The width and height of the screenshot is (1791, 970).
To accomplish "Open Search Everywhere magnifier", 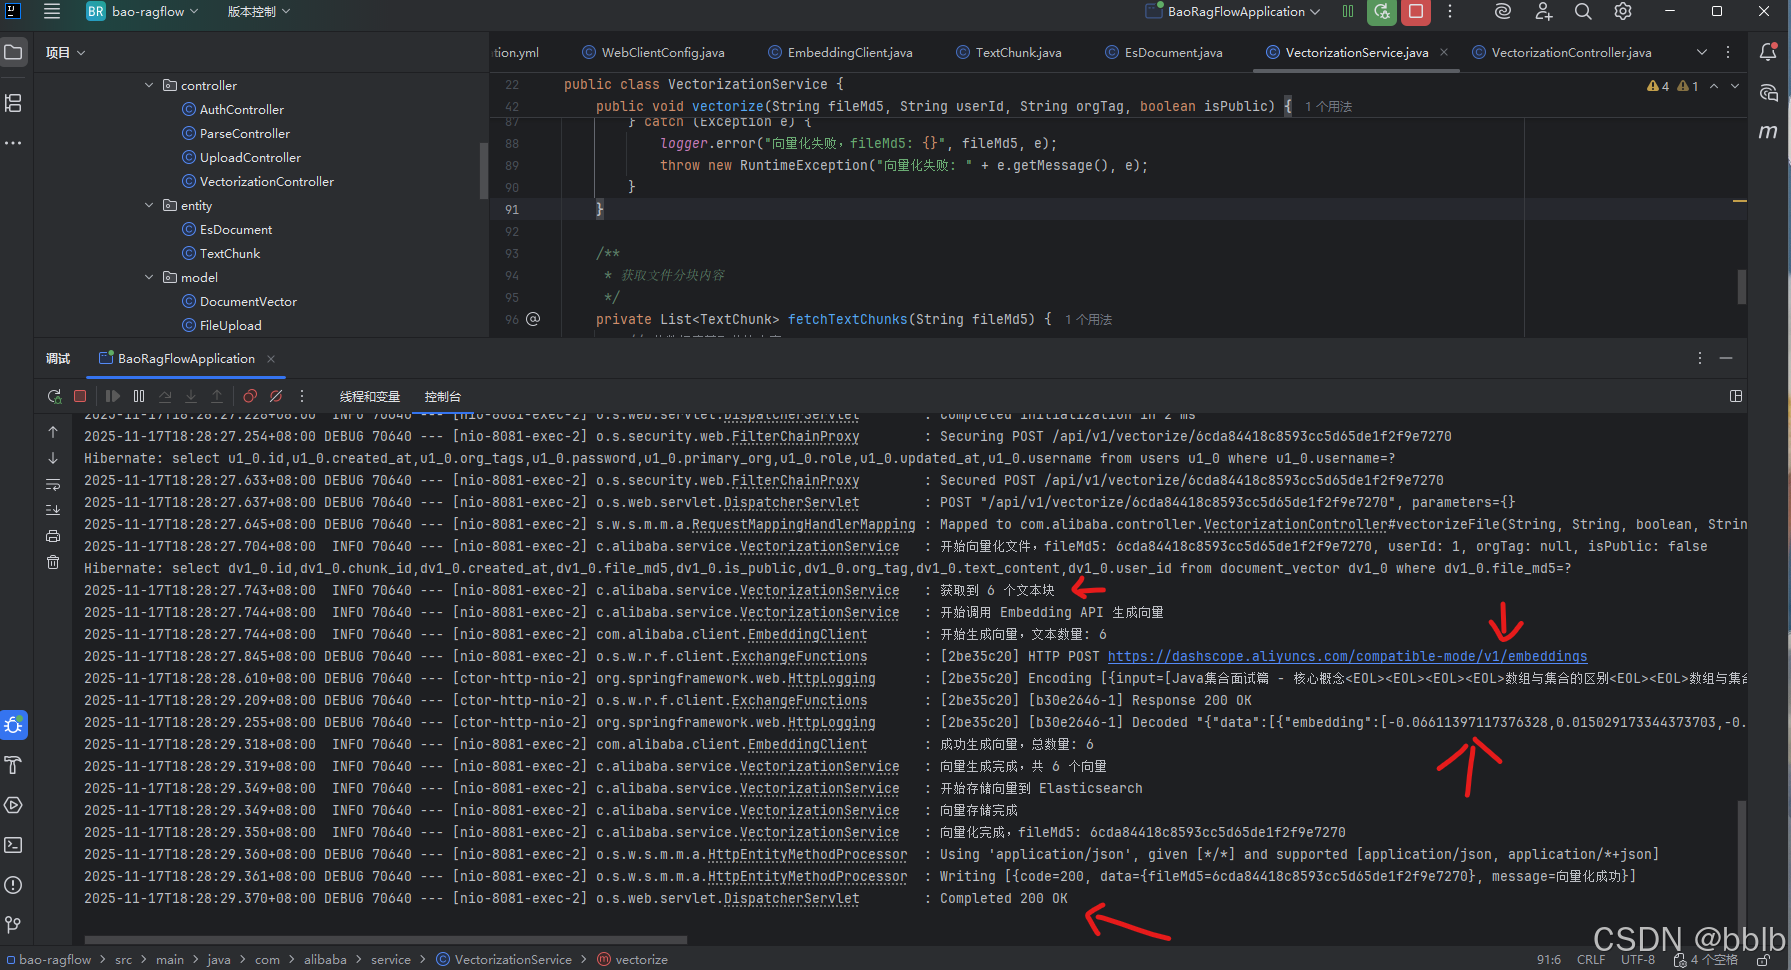I will (1583, 12).
